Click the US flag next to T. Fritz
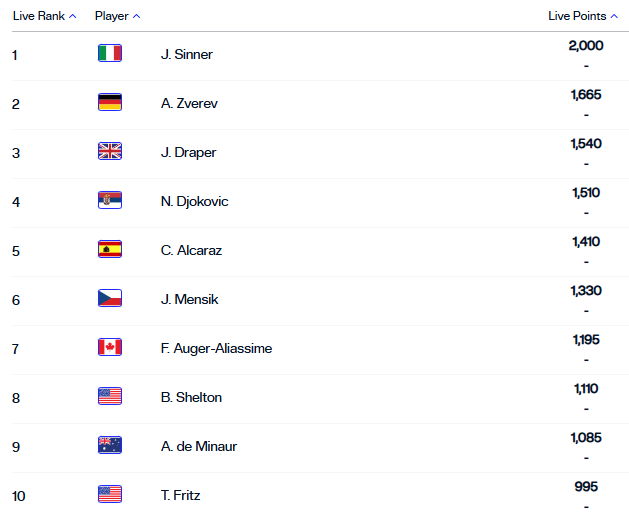Image resolution: width=629 pixels, height=520 pixels. coord(110,495)
